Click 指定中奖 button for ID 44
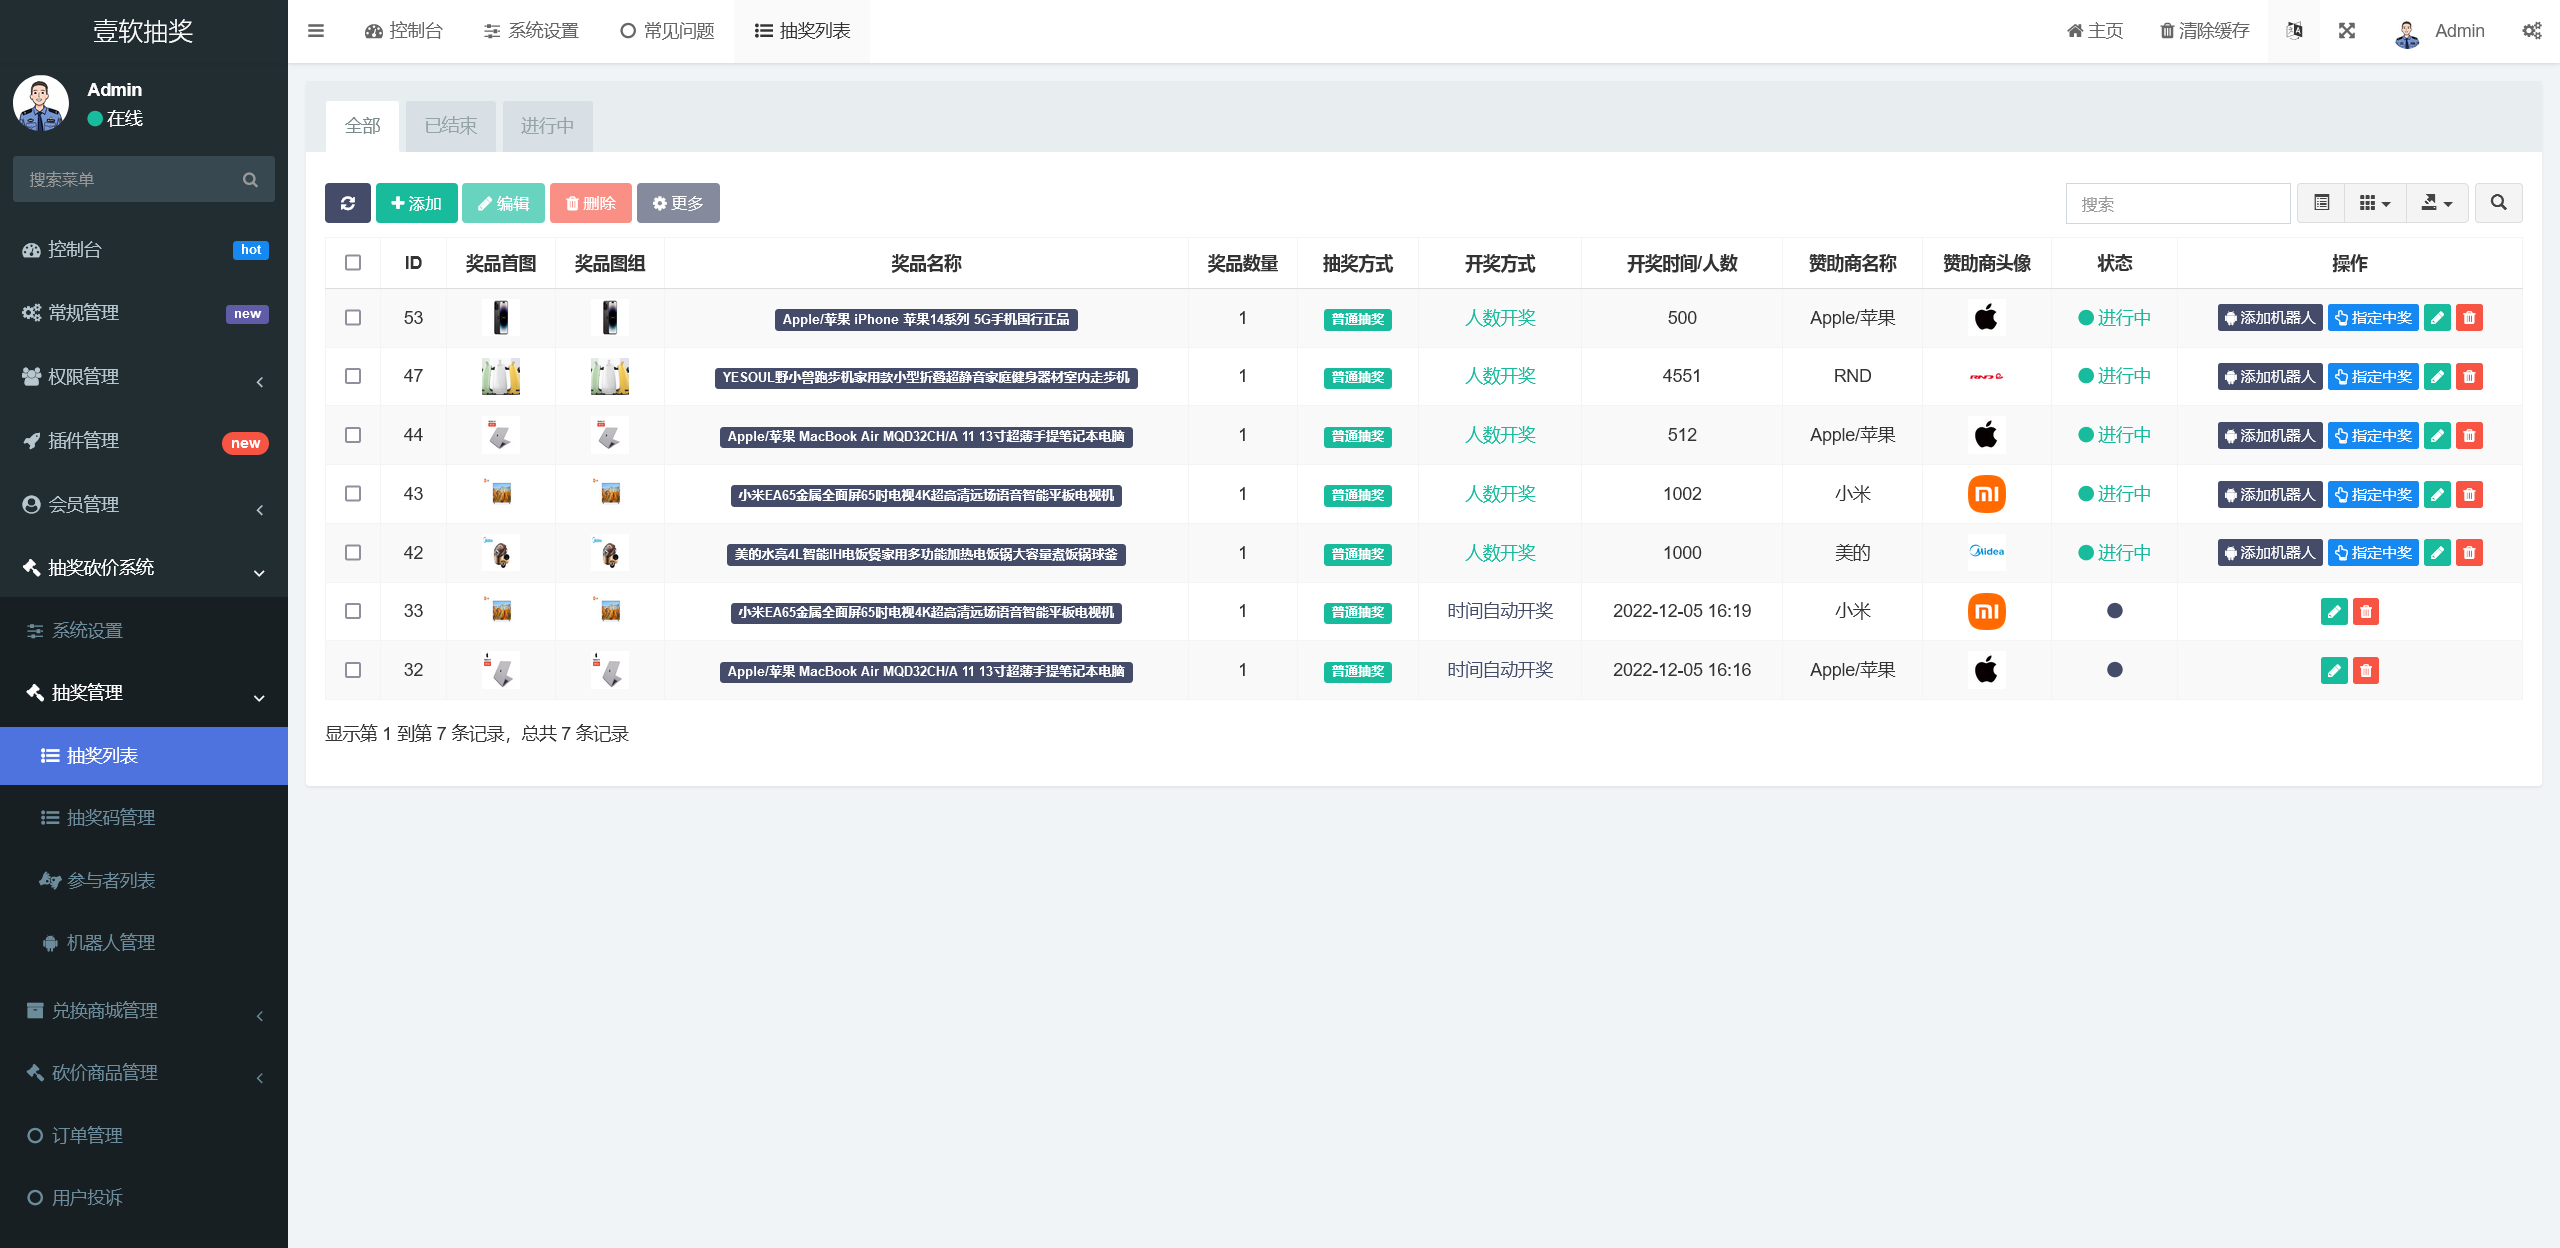The height and width of the screenshot is (1248, 2560). click(2372, 435)
